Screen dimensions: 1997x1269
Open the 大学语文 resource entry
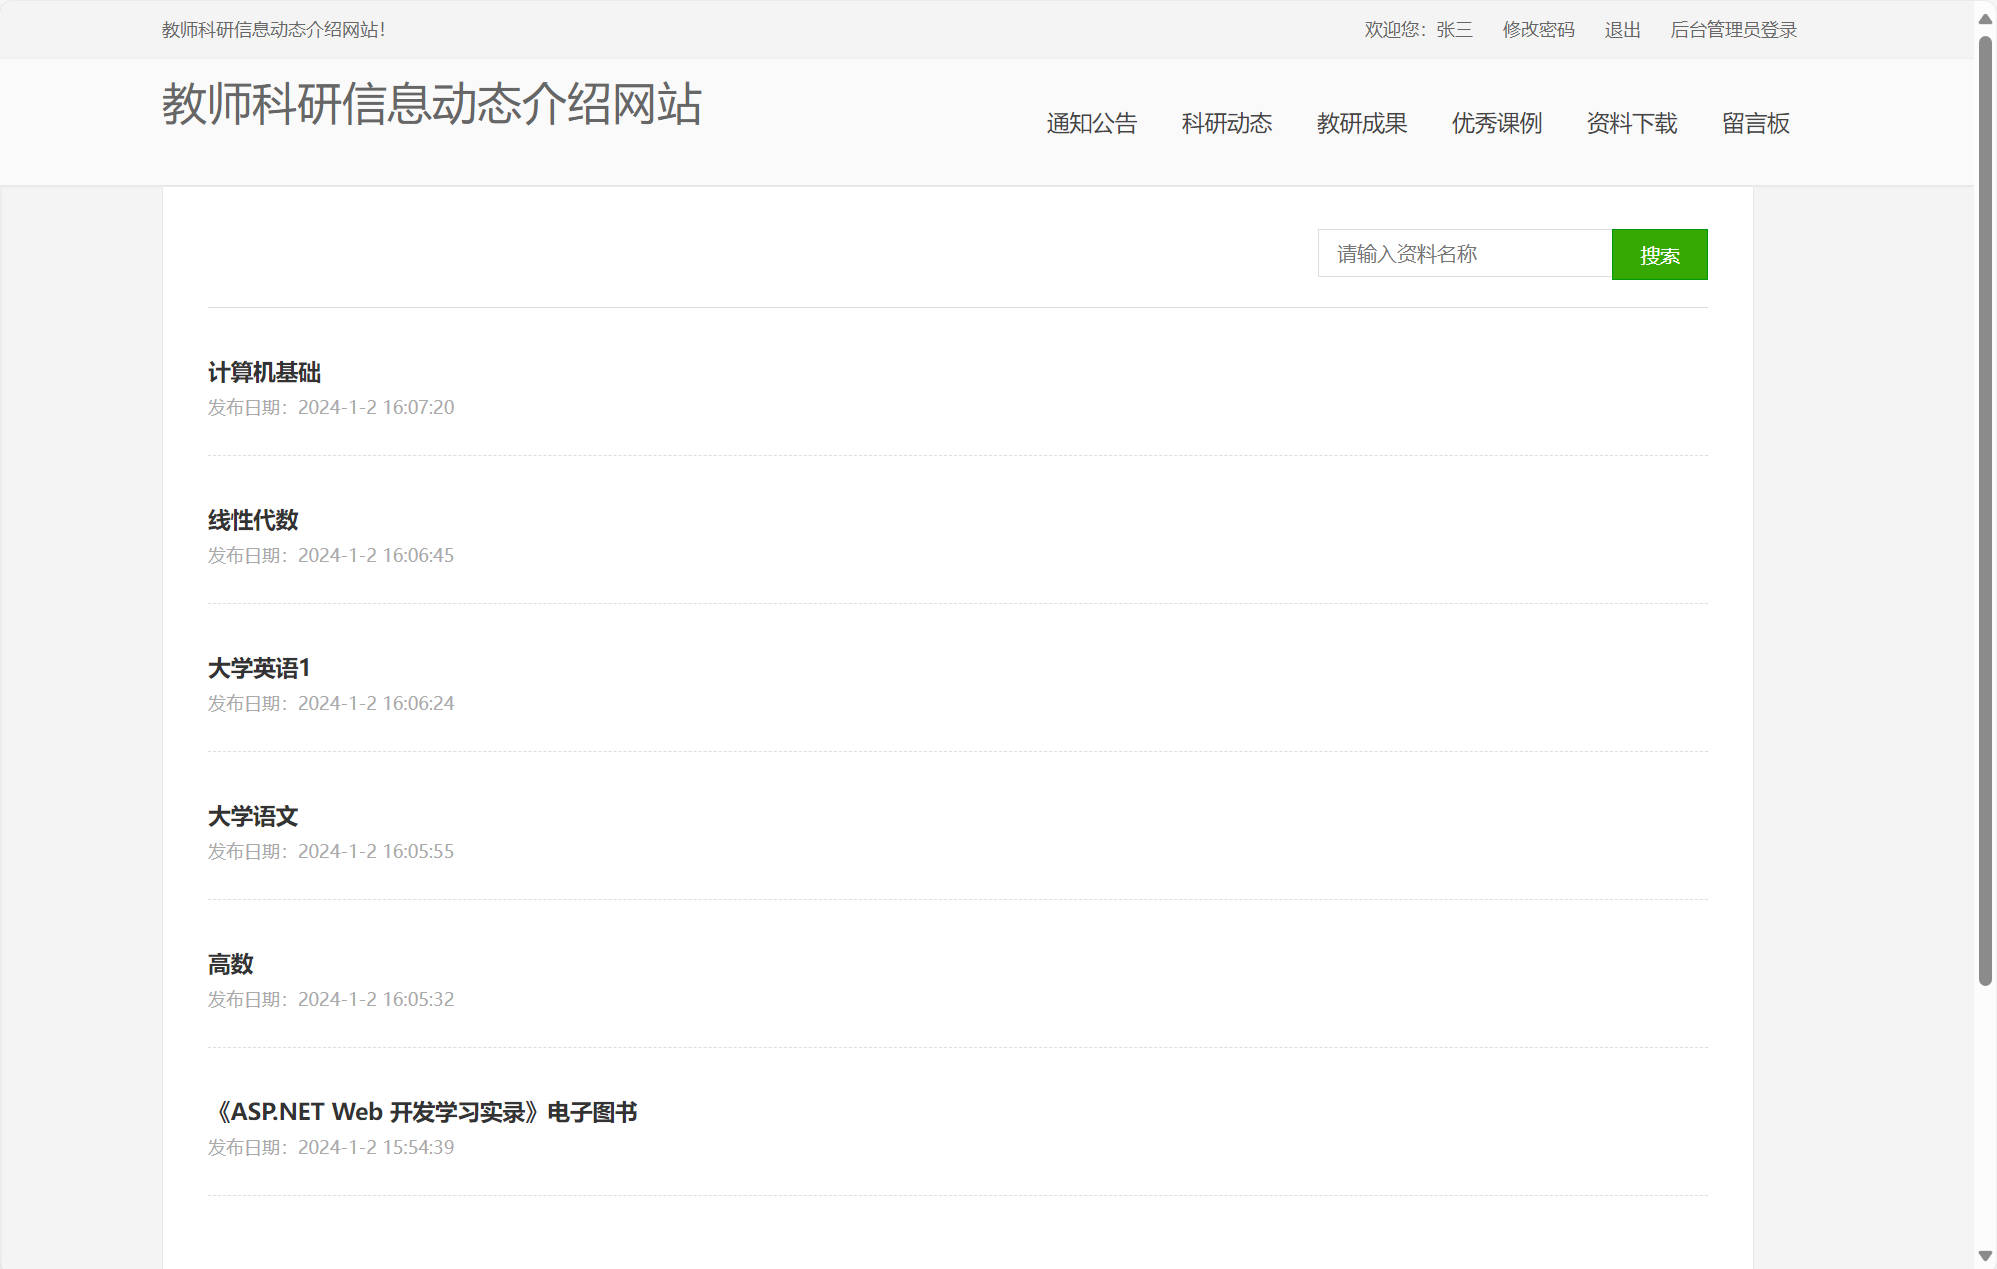253,817
